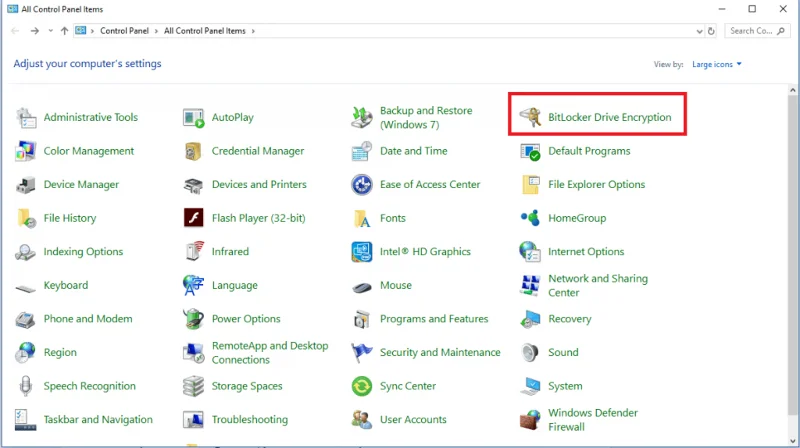This screenshot has height=448, width=800.
Task: Open Default Programs icon
Action: point(530,151)
